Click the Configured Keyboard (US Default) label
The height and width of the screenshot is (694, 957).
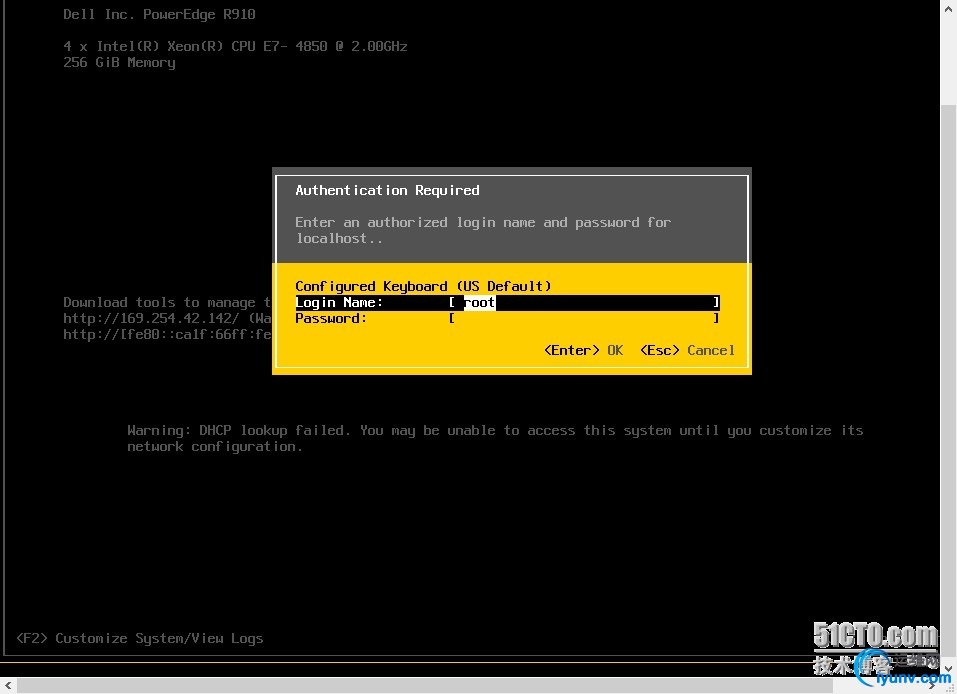point(423,286)
